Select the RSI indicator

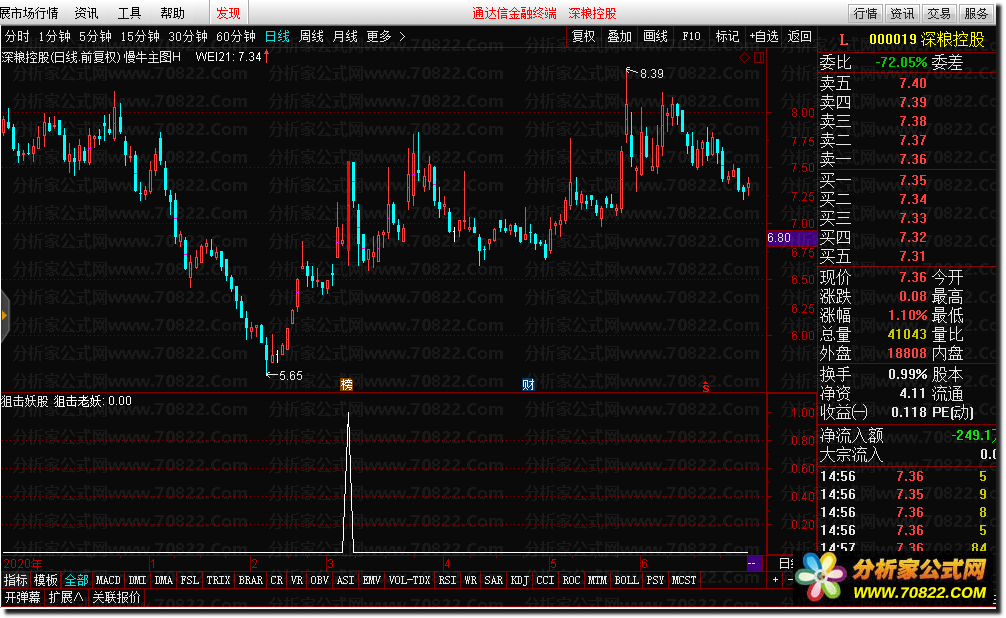(x=447, y=580)
